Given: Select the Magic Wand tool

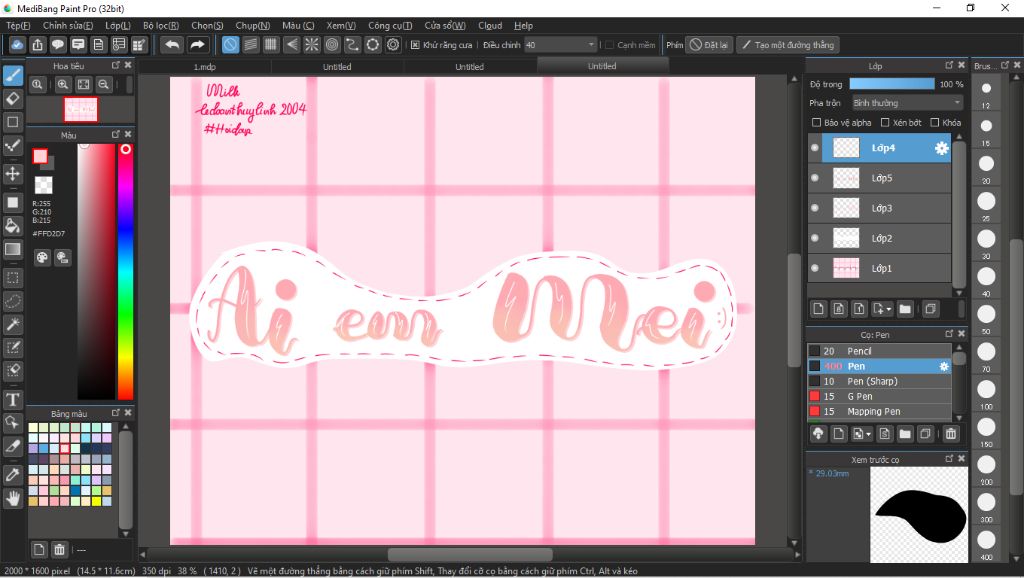Looking at the screenshot, I should click(12, 324).
